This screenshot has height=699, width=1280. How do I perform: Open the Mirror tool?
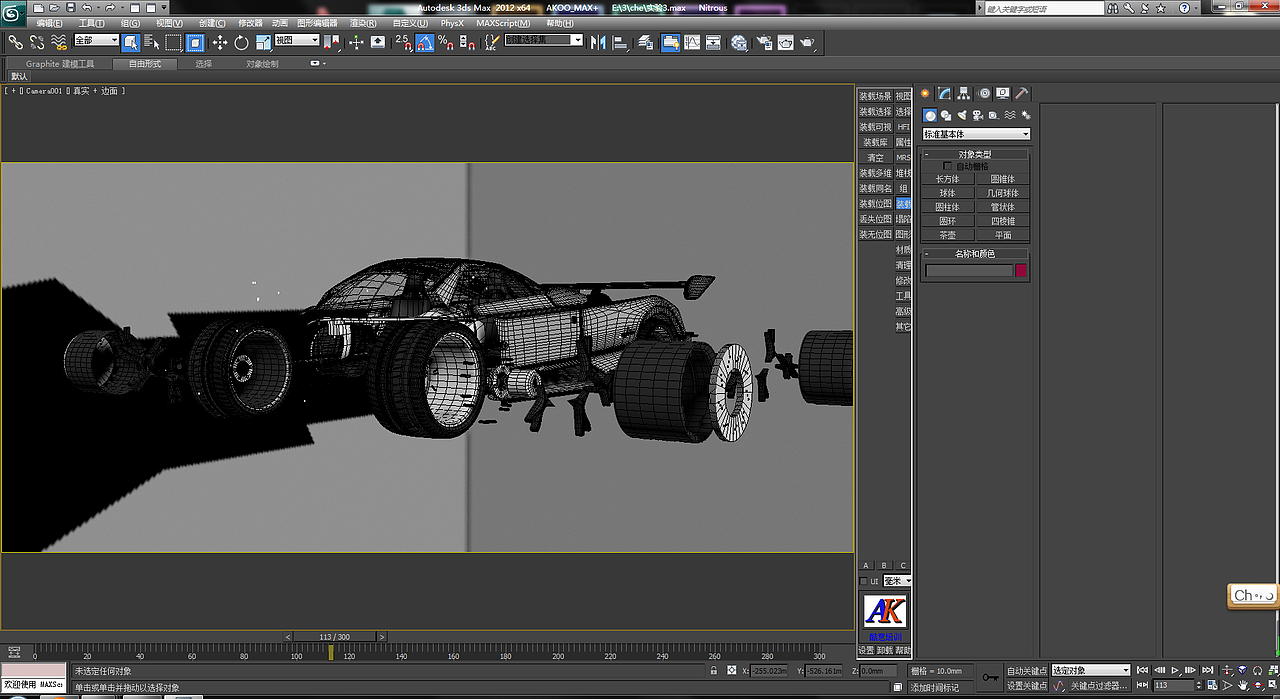[x=598, y=43]
